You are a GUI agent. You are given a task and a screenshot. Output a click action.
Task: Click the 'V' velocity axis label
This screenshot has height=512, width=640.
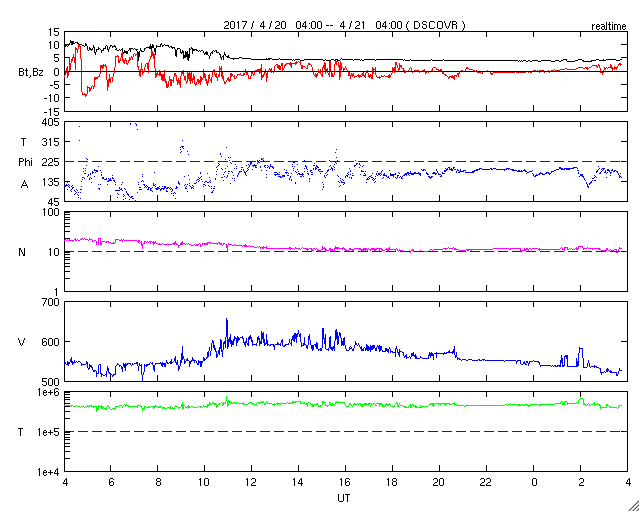(x=22, y=342)
